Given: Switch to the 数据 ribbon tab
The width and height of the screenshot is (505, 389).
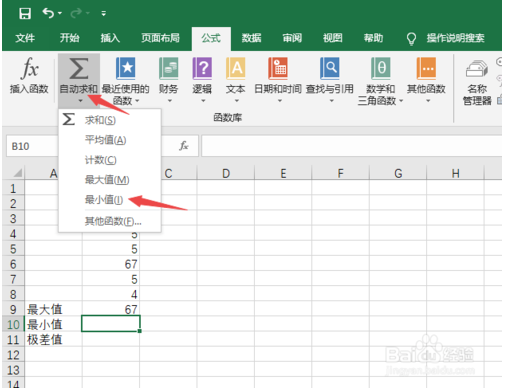Looking at the screenshot, I should click(251, 38).
